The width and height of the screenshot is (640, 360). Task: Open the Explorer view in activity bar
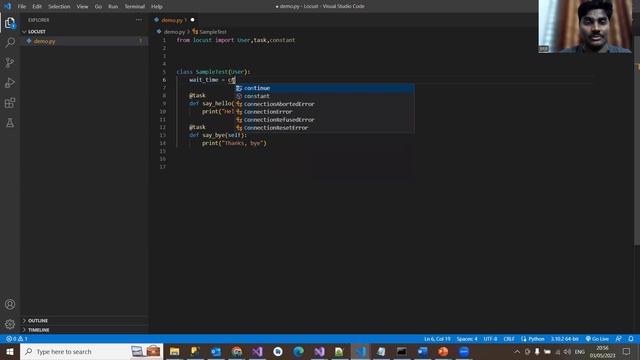pos(10,23)
